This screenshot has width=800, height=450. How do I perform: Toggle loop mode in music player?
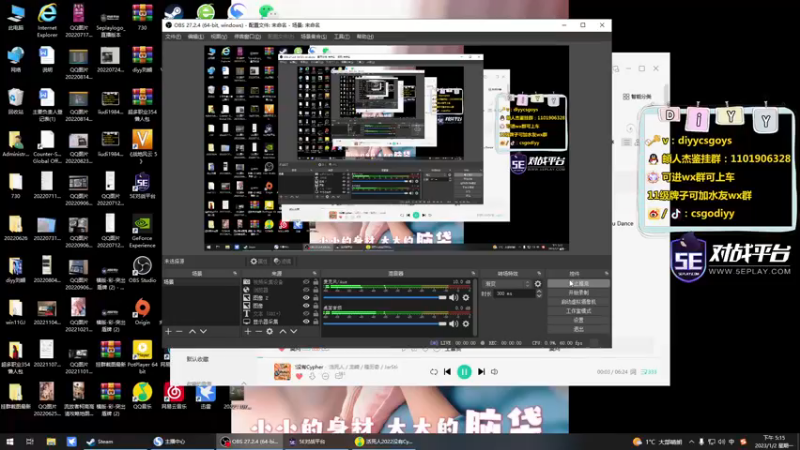tap(434, 372)
